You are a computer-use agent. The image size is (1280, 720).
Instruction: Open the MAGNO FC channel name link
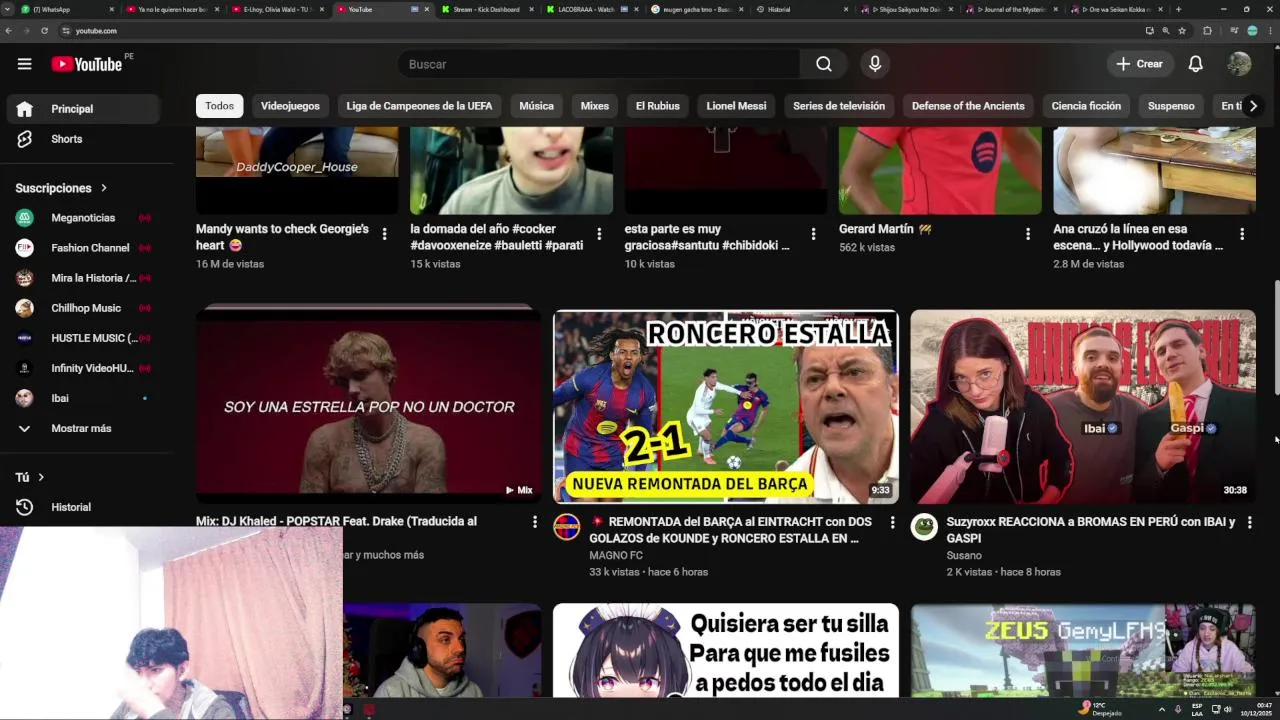(x=616, y=555)
